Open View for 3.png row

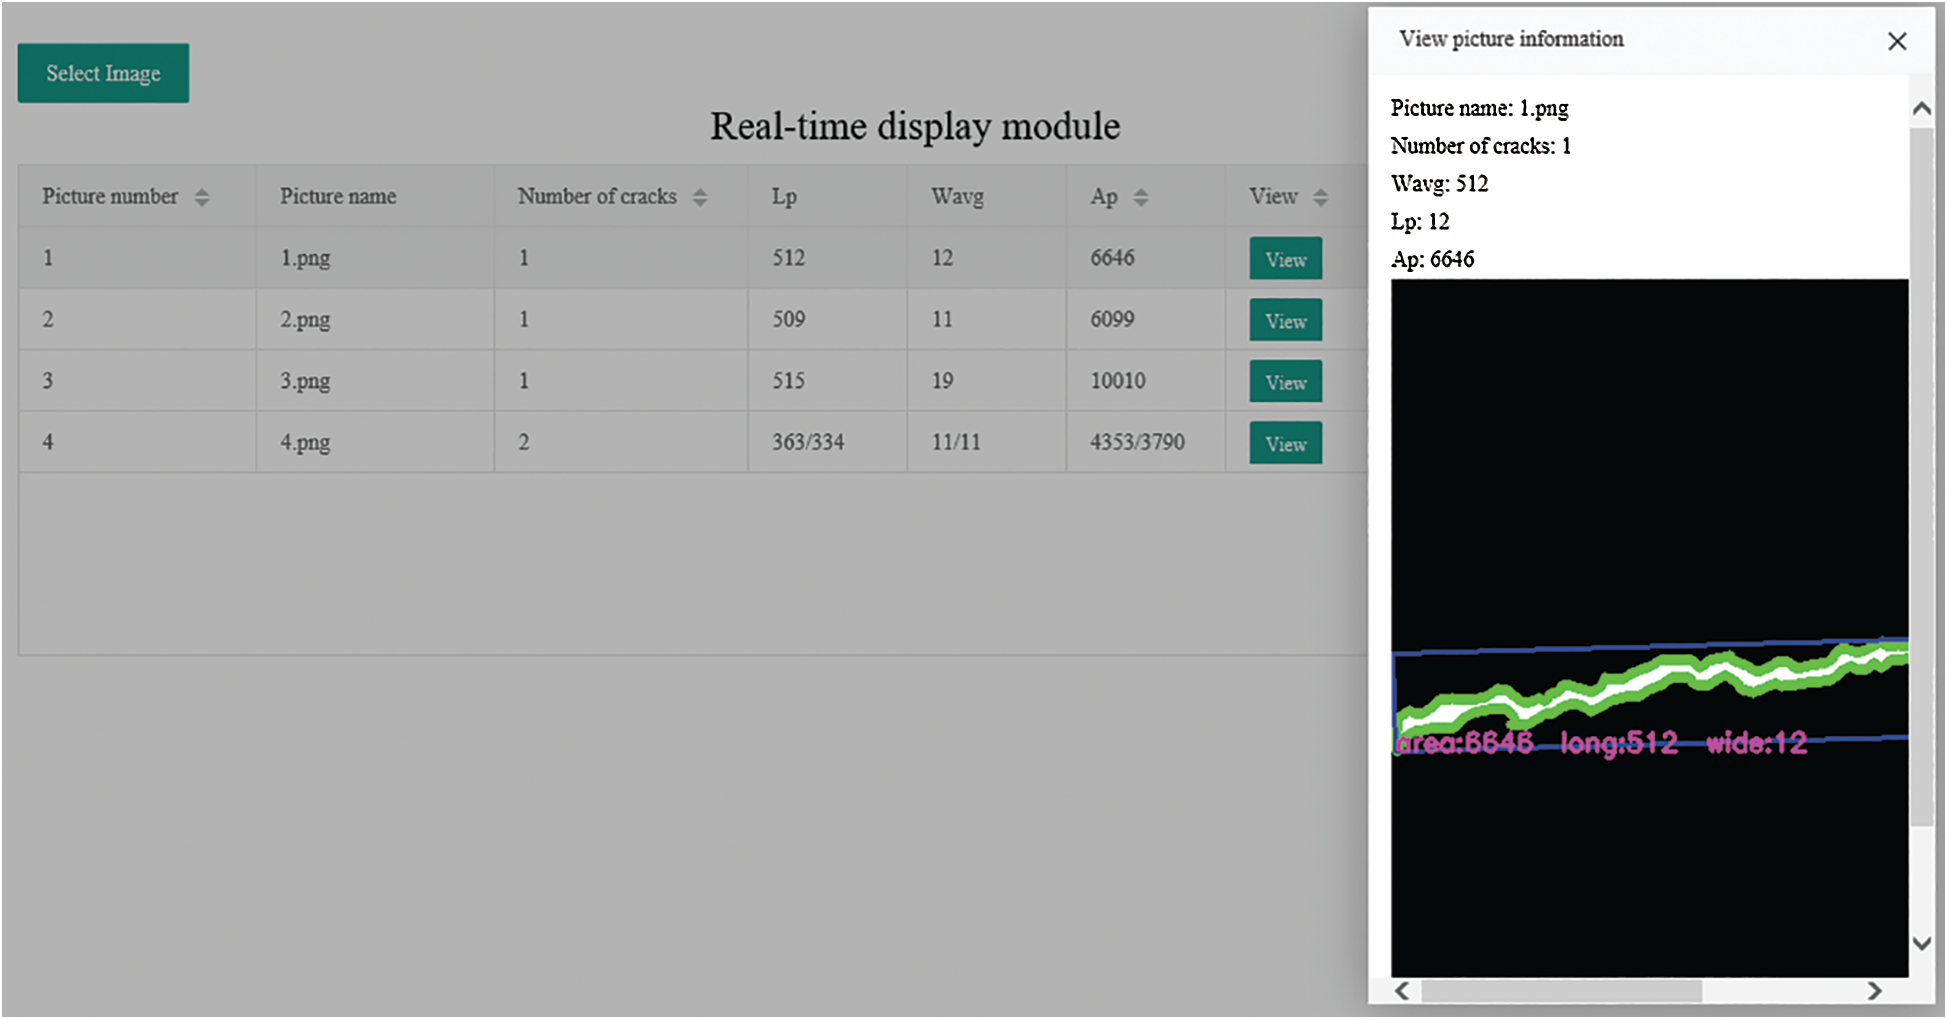[x=1285, y=382]
